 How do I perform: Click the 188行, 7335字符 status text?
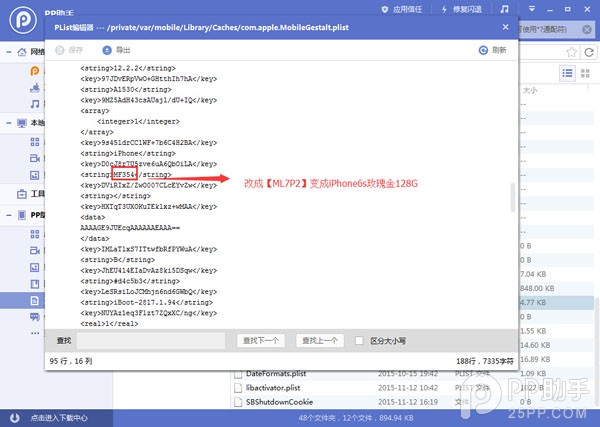coord(484,361)
